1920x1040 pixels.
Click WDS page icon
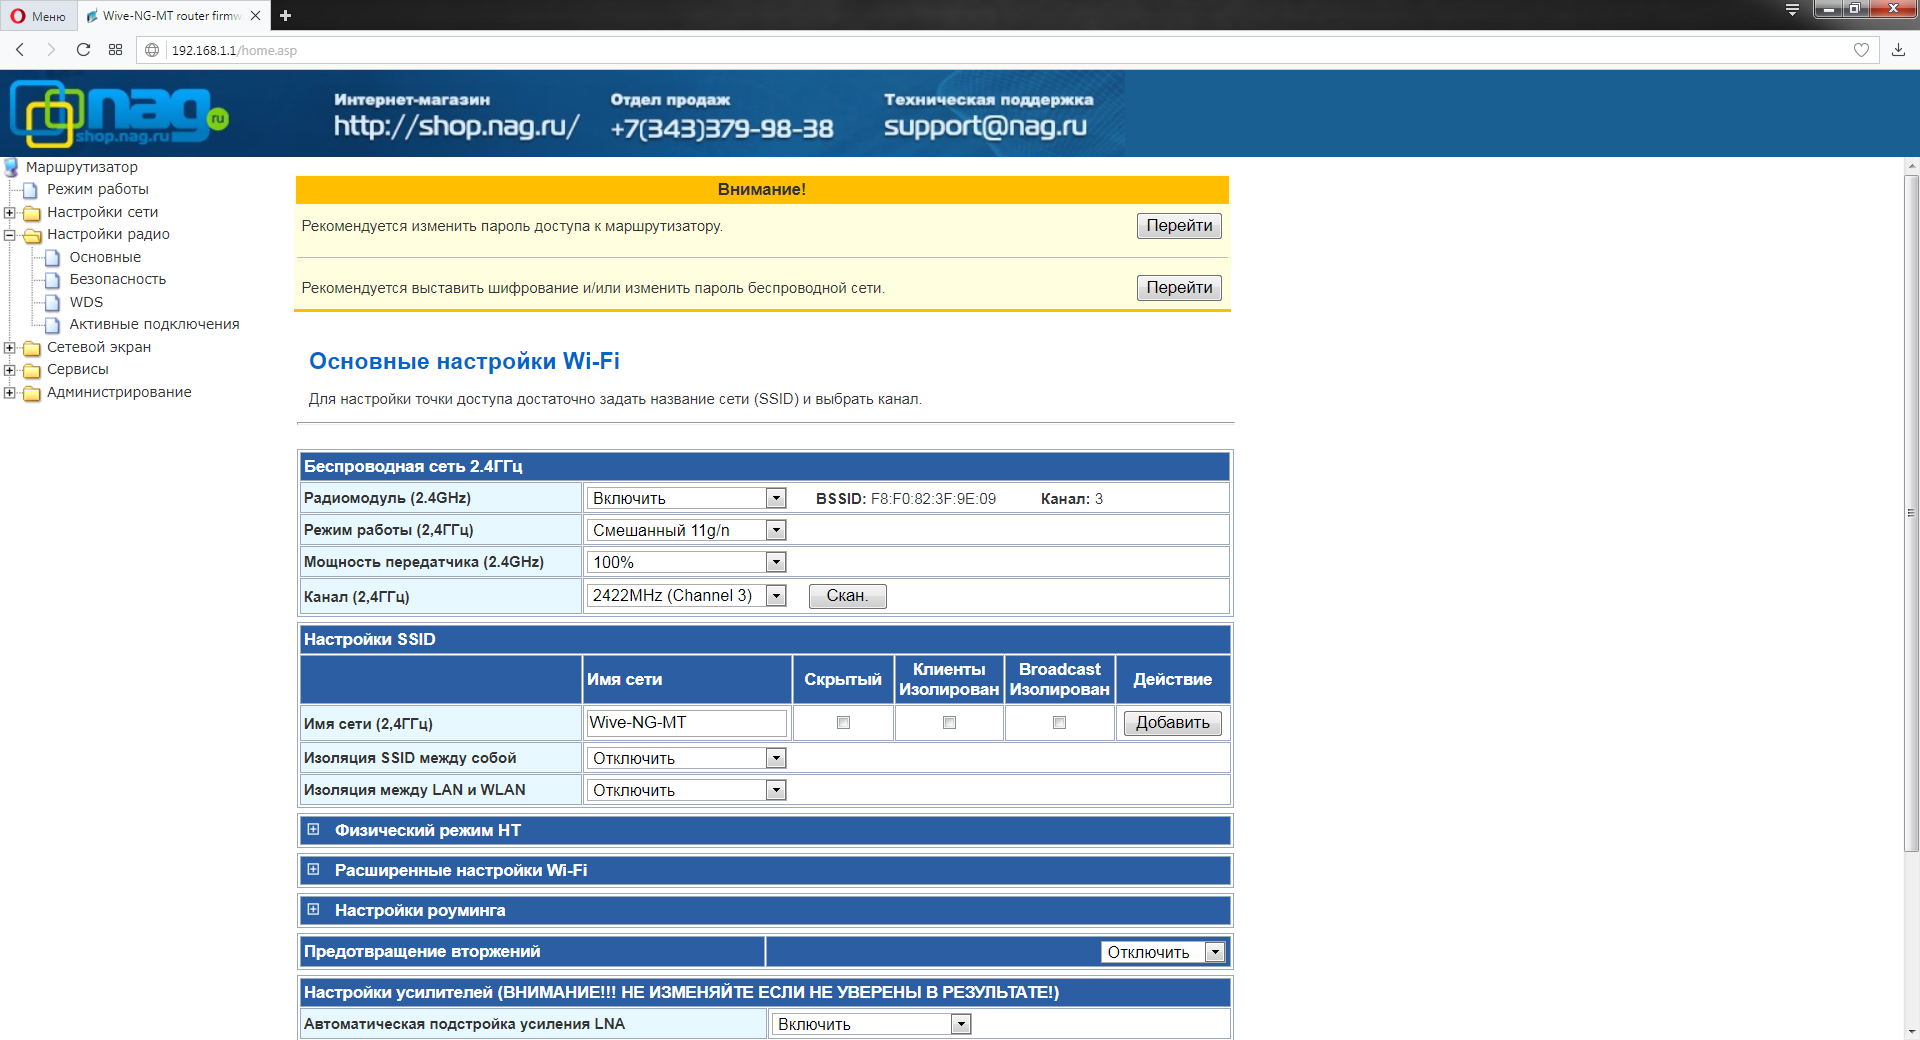point(53,303)
